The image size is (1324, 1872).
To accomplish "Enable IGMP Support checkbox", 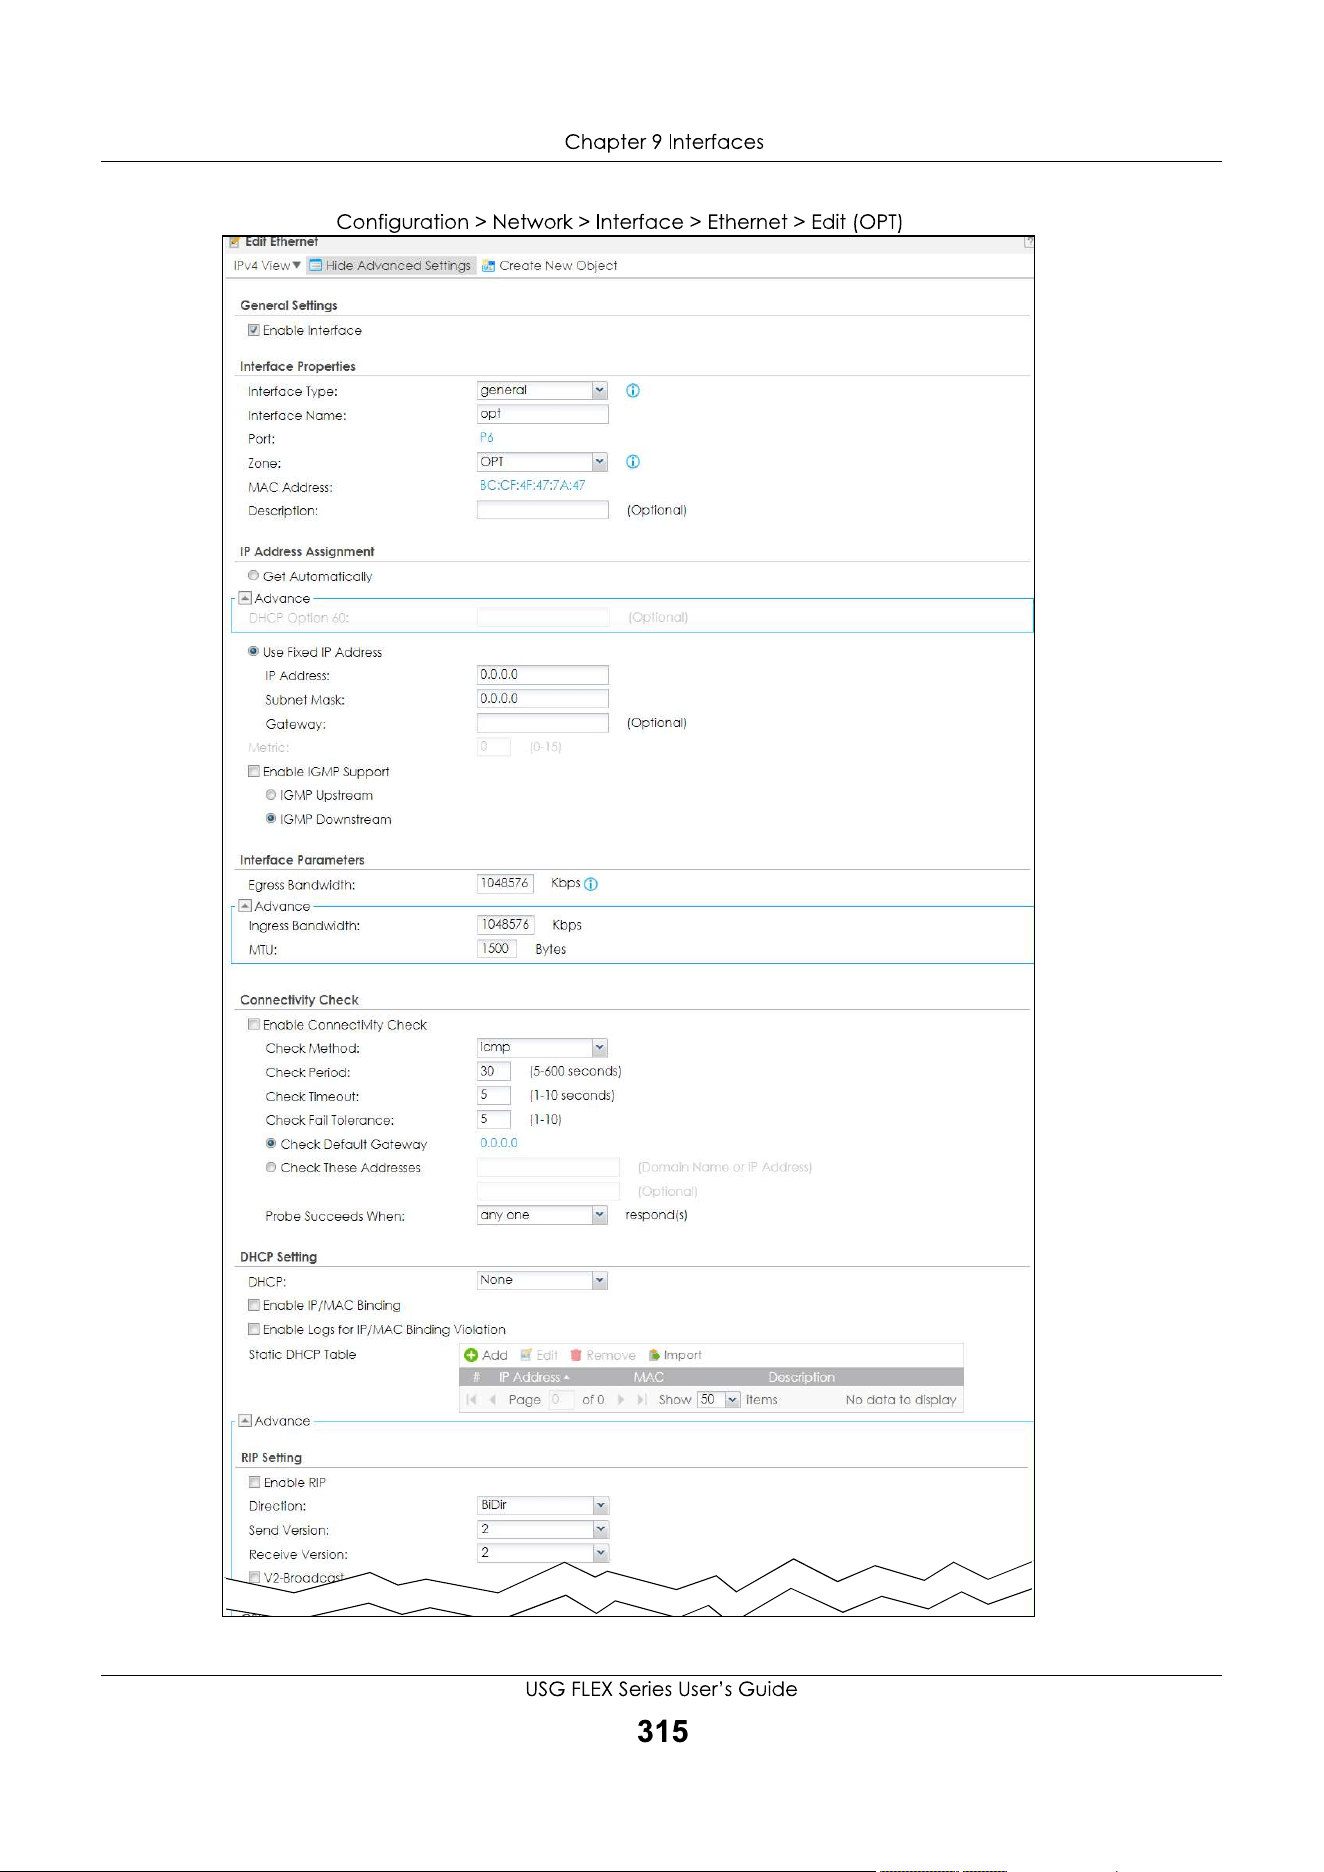I will [x=254, y=772].
